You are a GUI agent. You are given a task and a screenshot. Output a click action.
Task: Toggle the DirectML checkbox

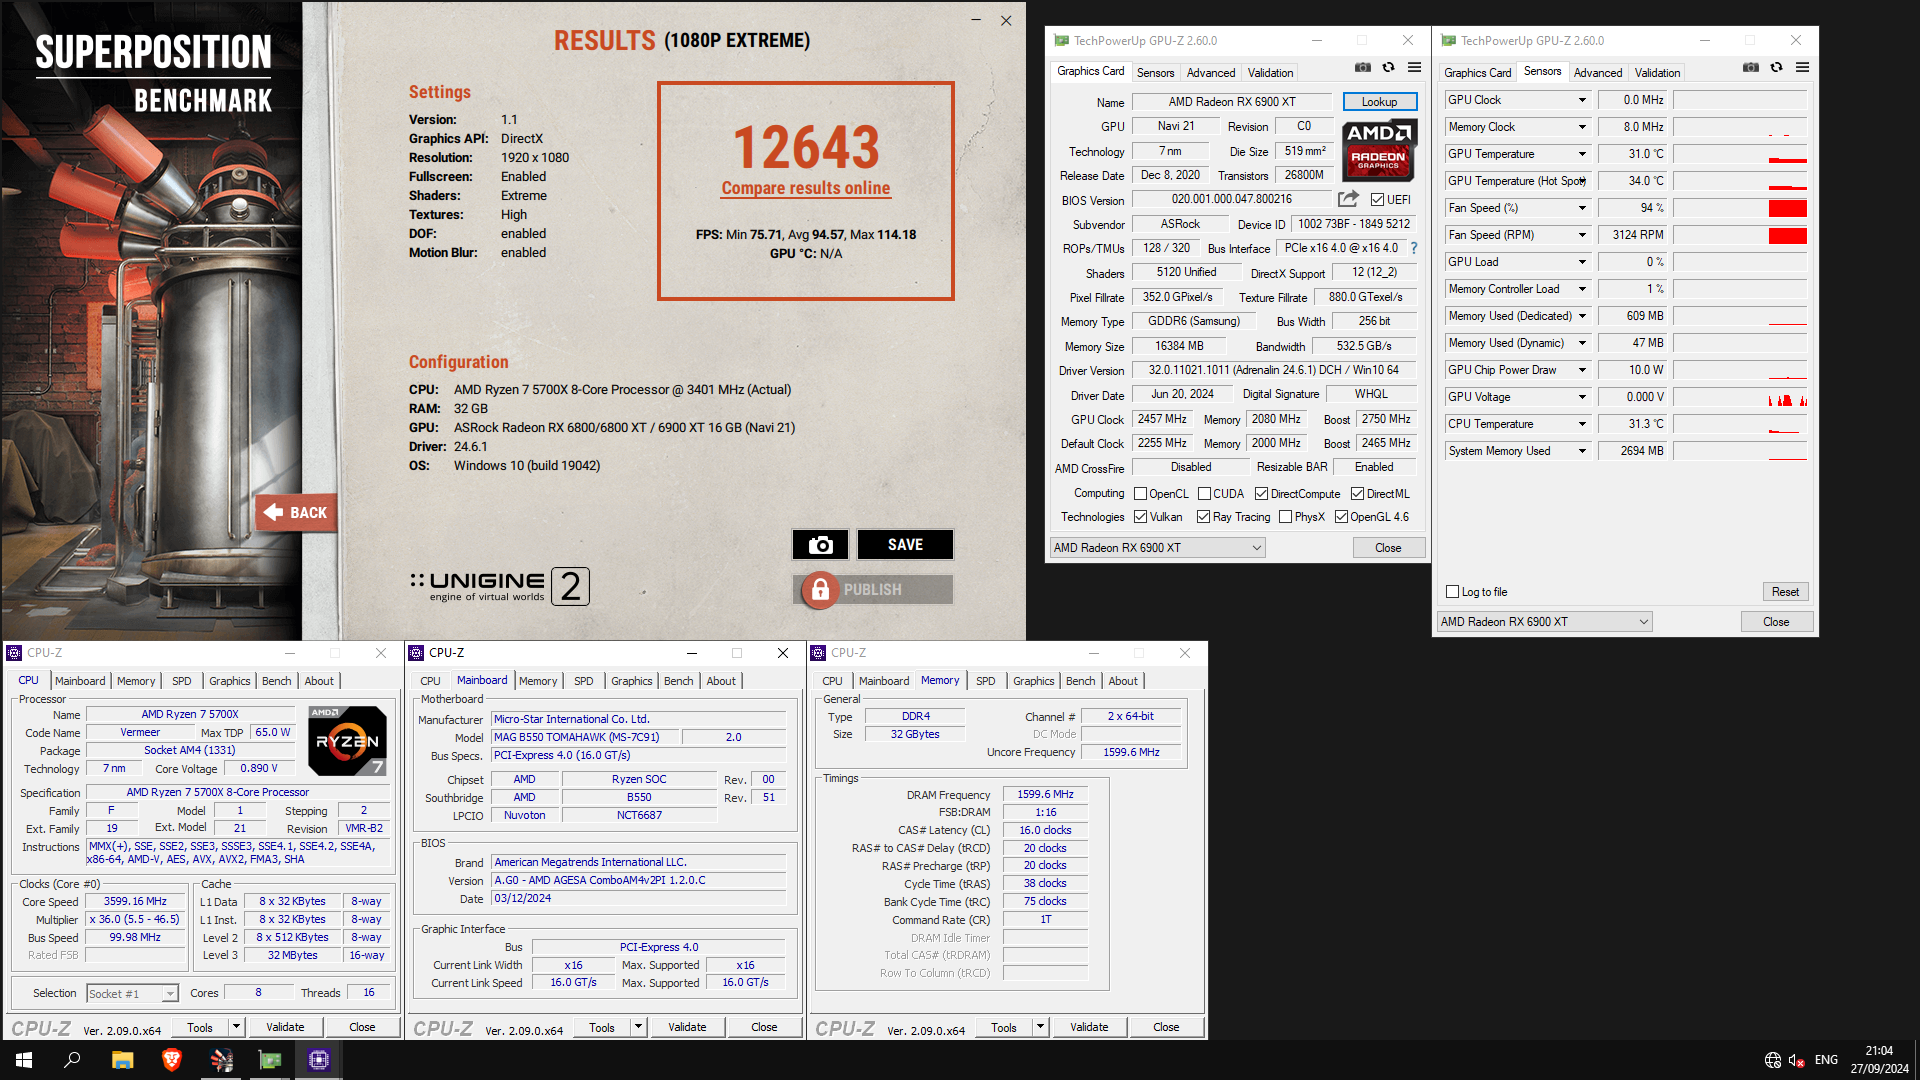click(x=1357, y=494)
